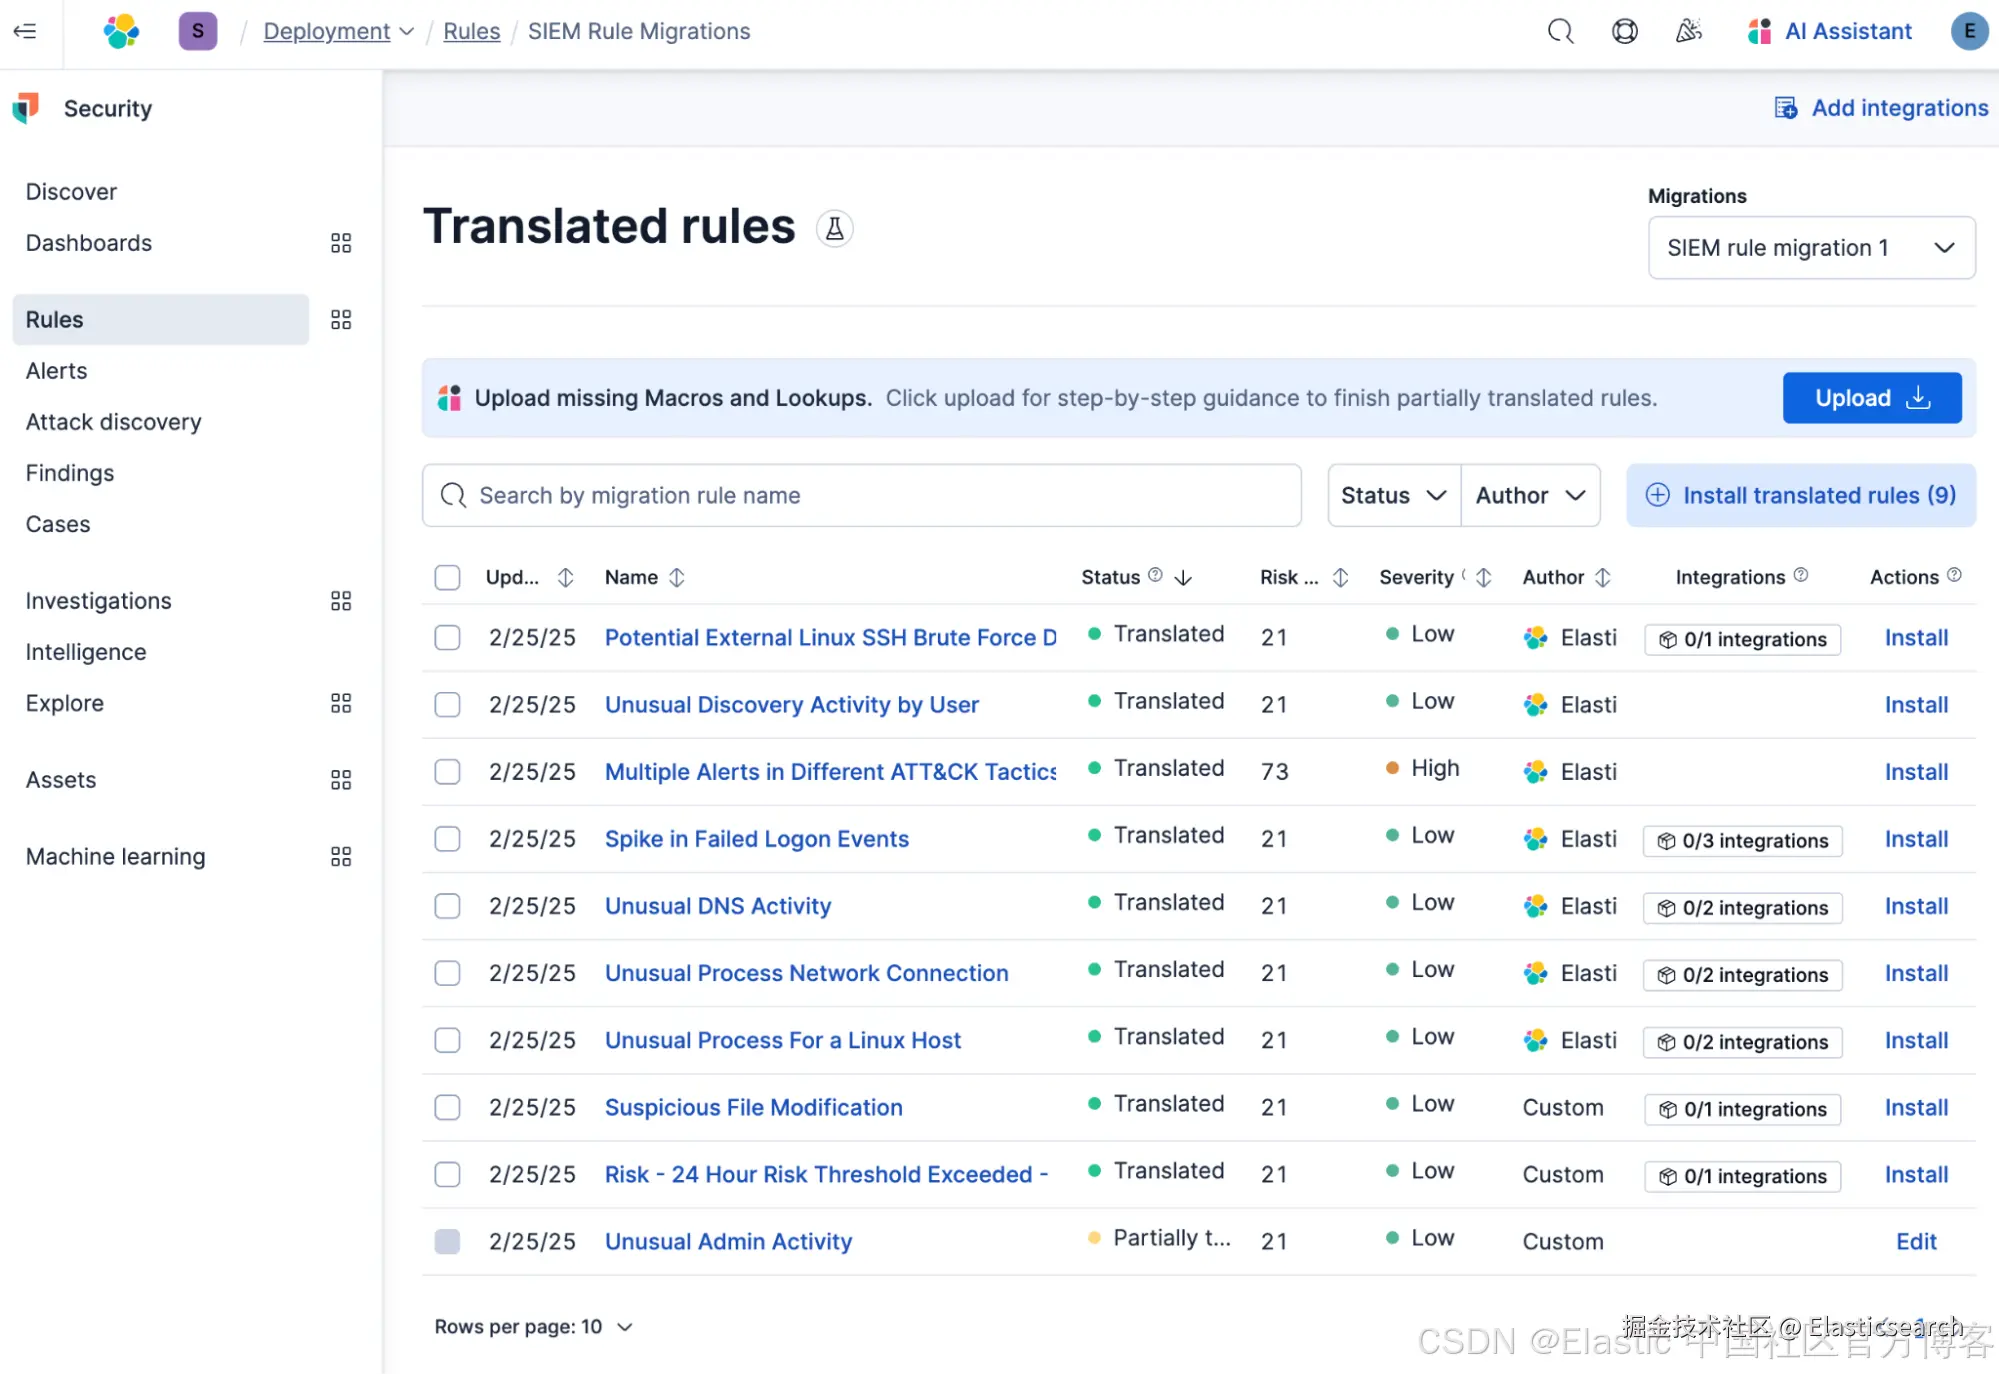Sort by the Name column arrows
Screen dimensions: 1999x1375
[x=677, y=577]
